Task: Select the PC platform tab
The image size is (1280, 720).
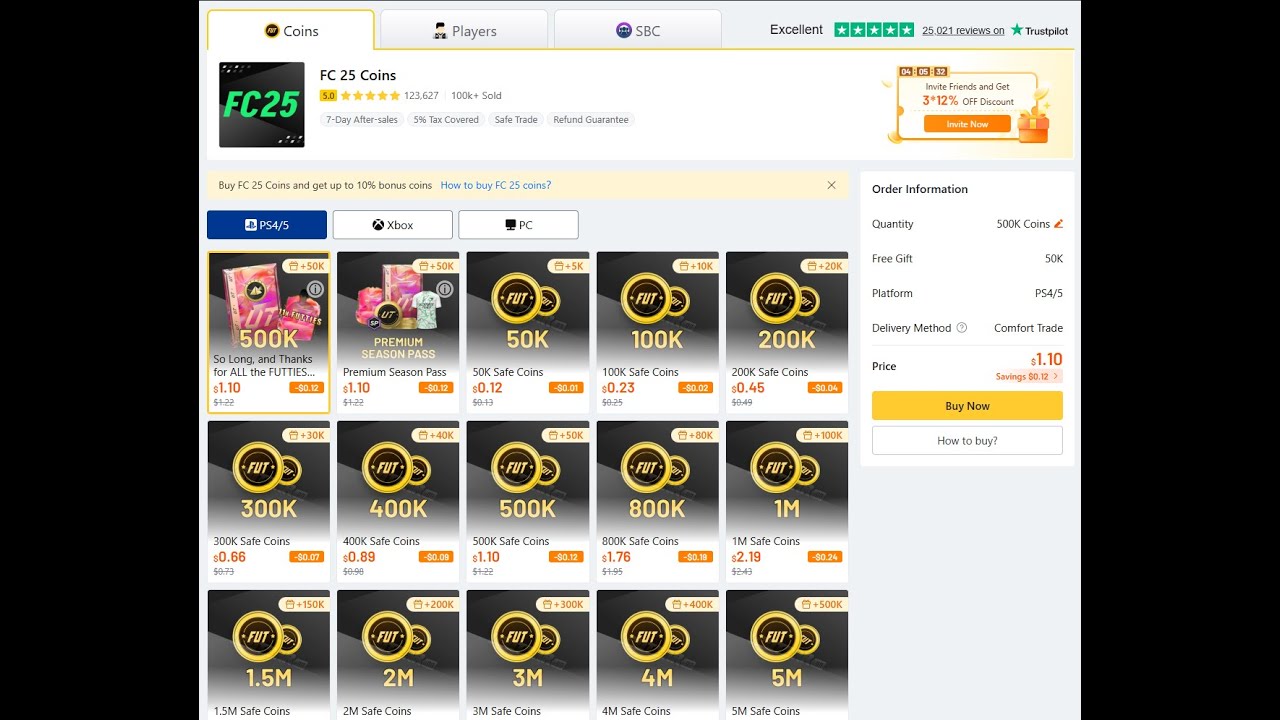Action: (x=518, y=225)
